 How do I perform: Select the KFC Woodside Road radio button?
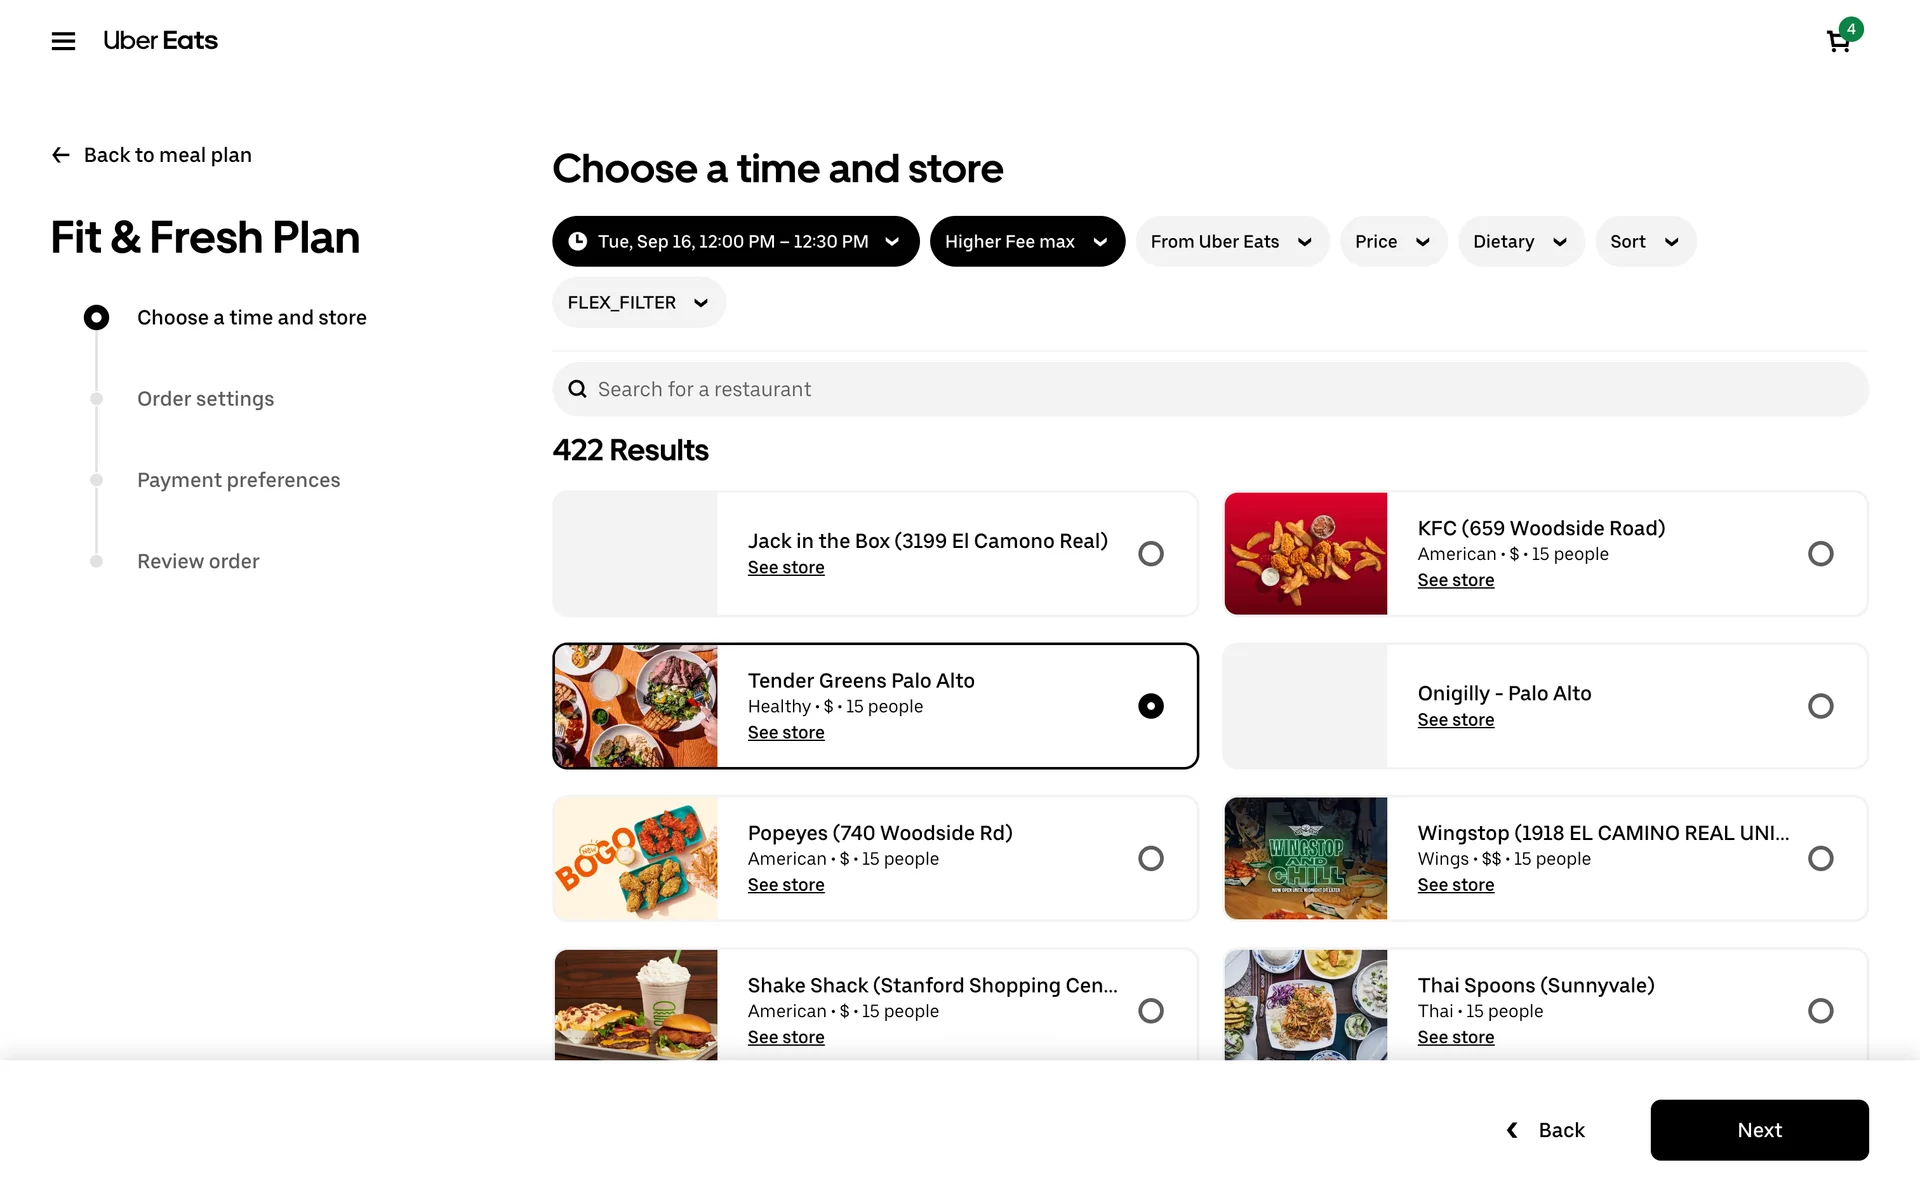(1820, 553)
